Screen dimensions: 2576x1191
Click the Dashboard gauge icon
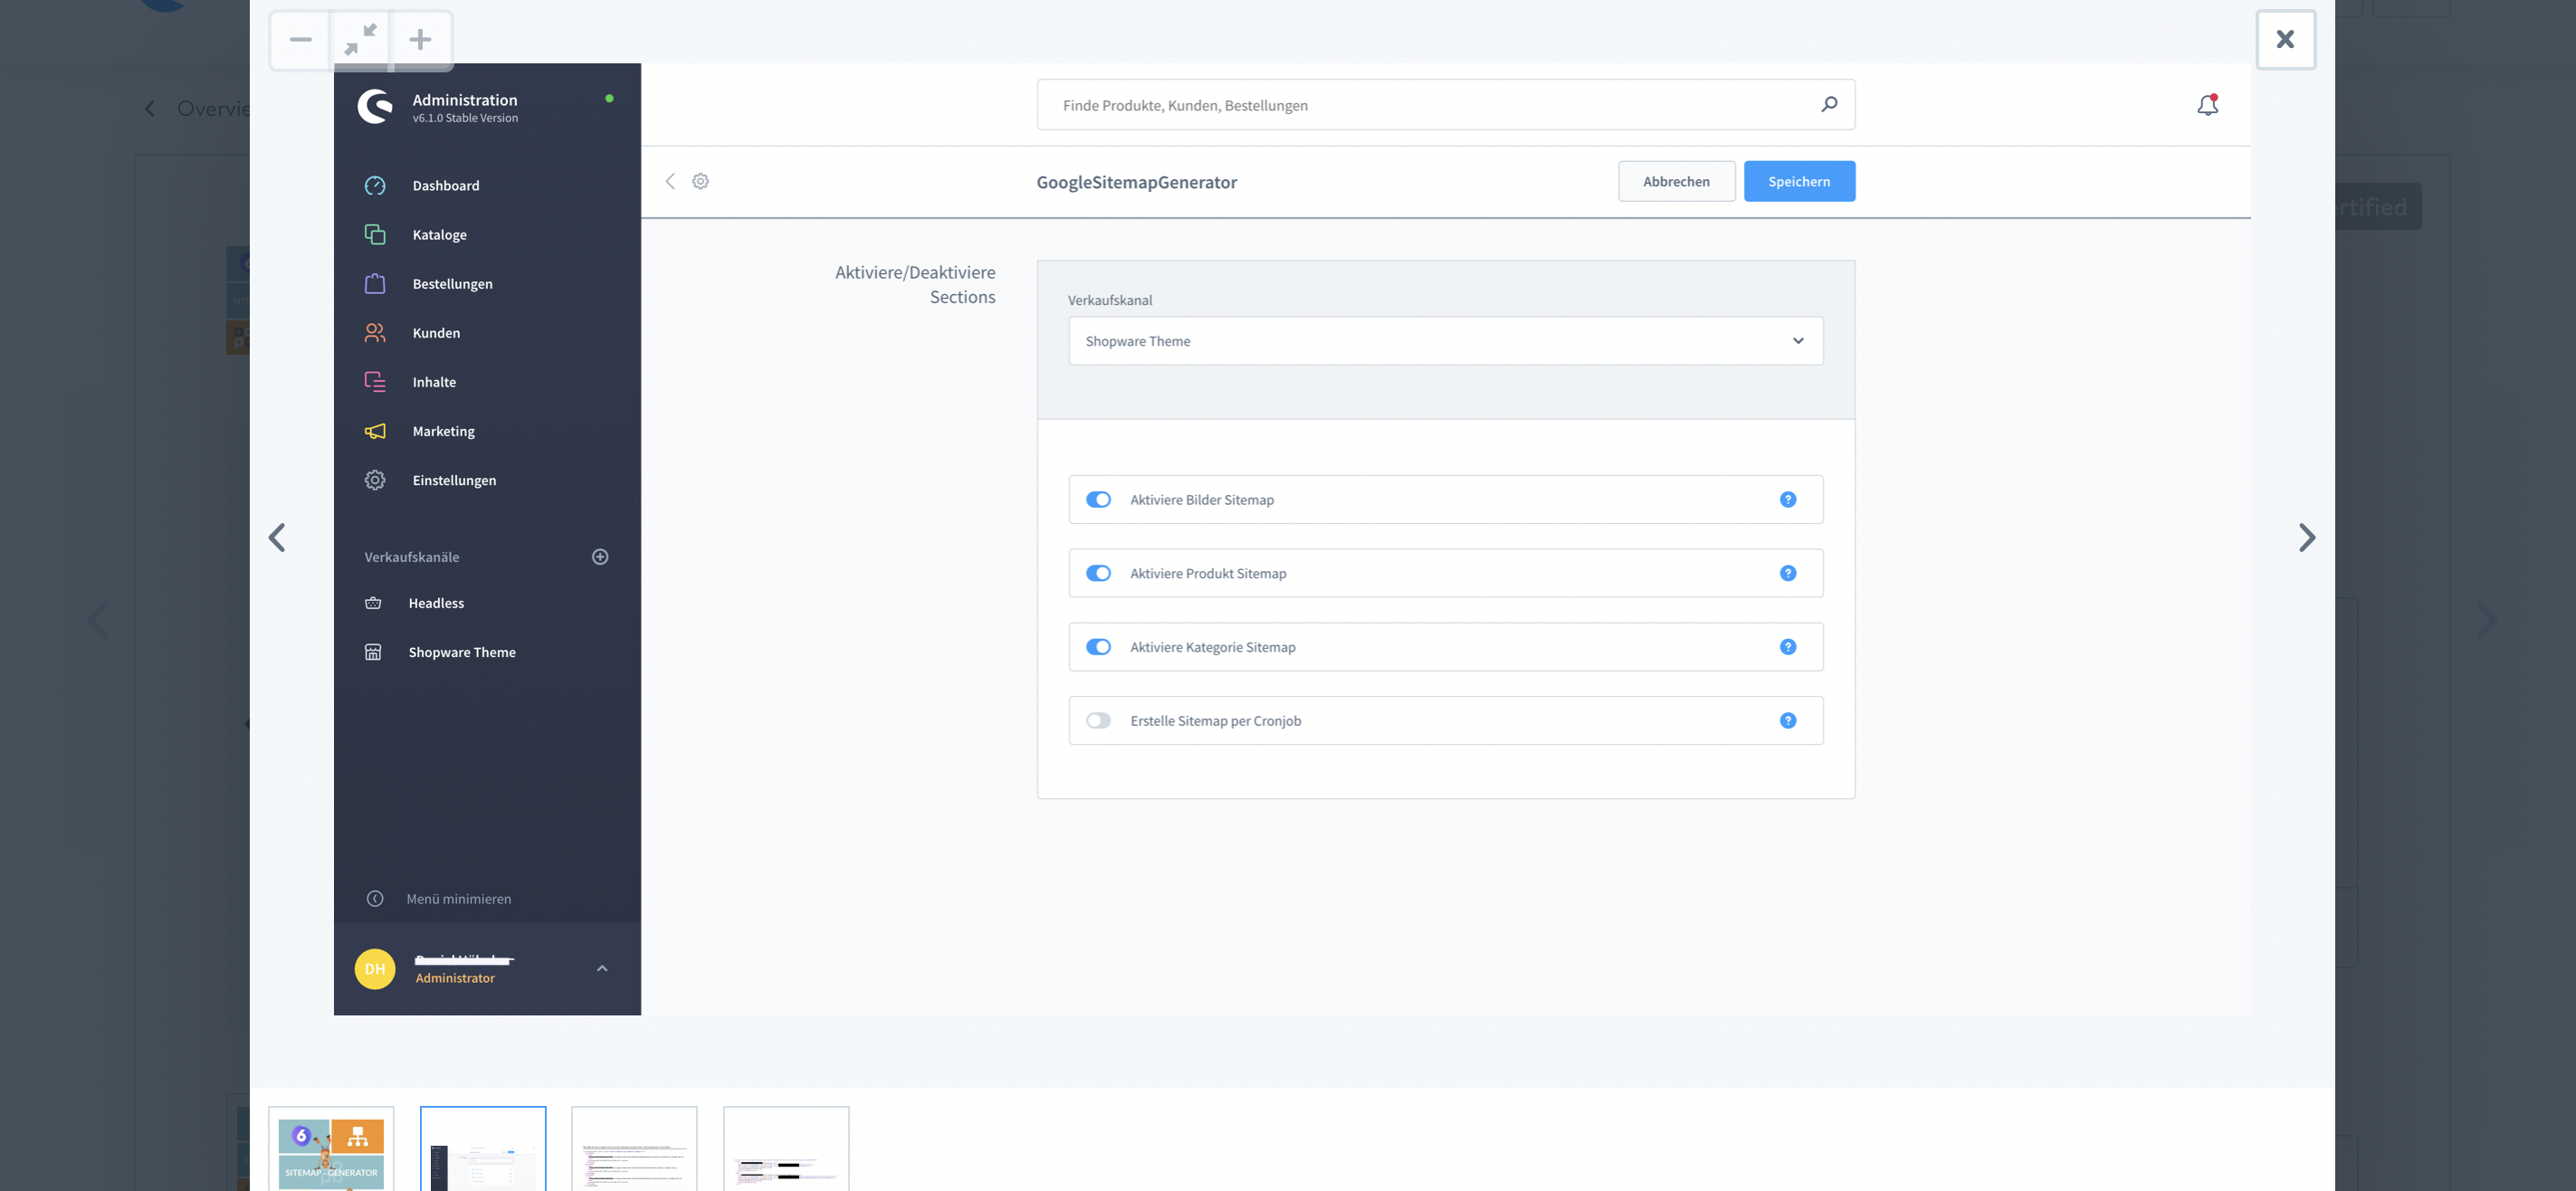click(375, 186)
